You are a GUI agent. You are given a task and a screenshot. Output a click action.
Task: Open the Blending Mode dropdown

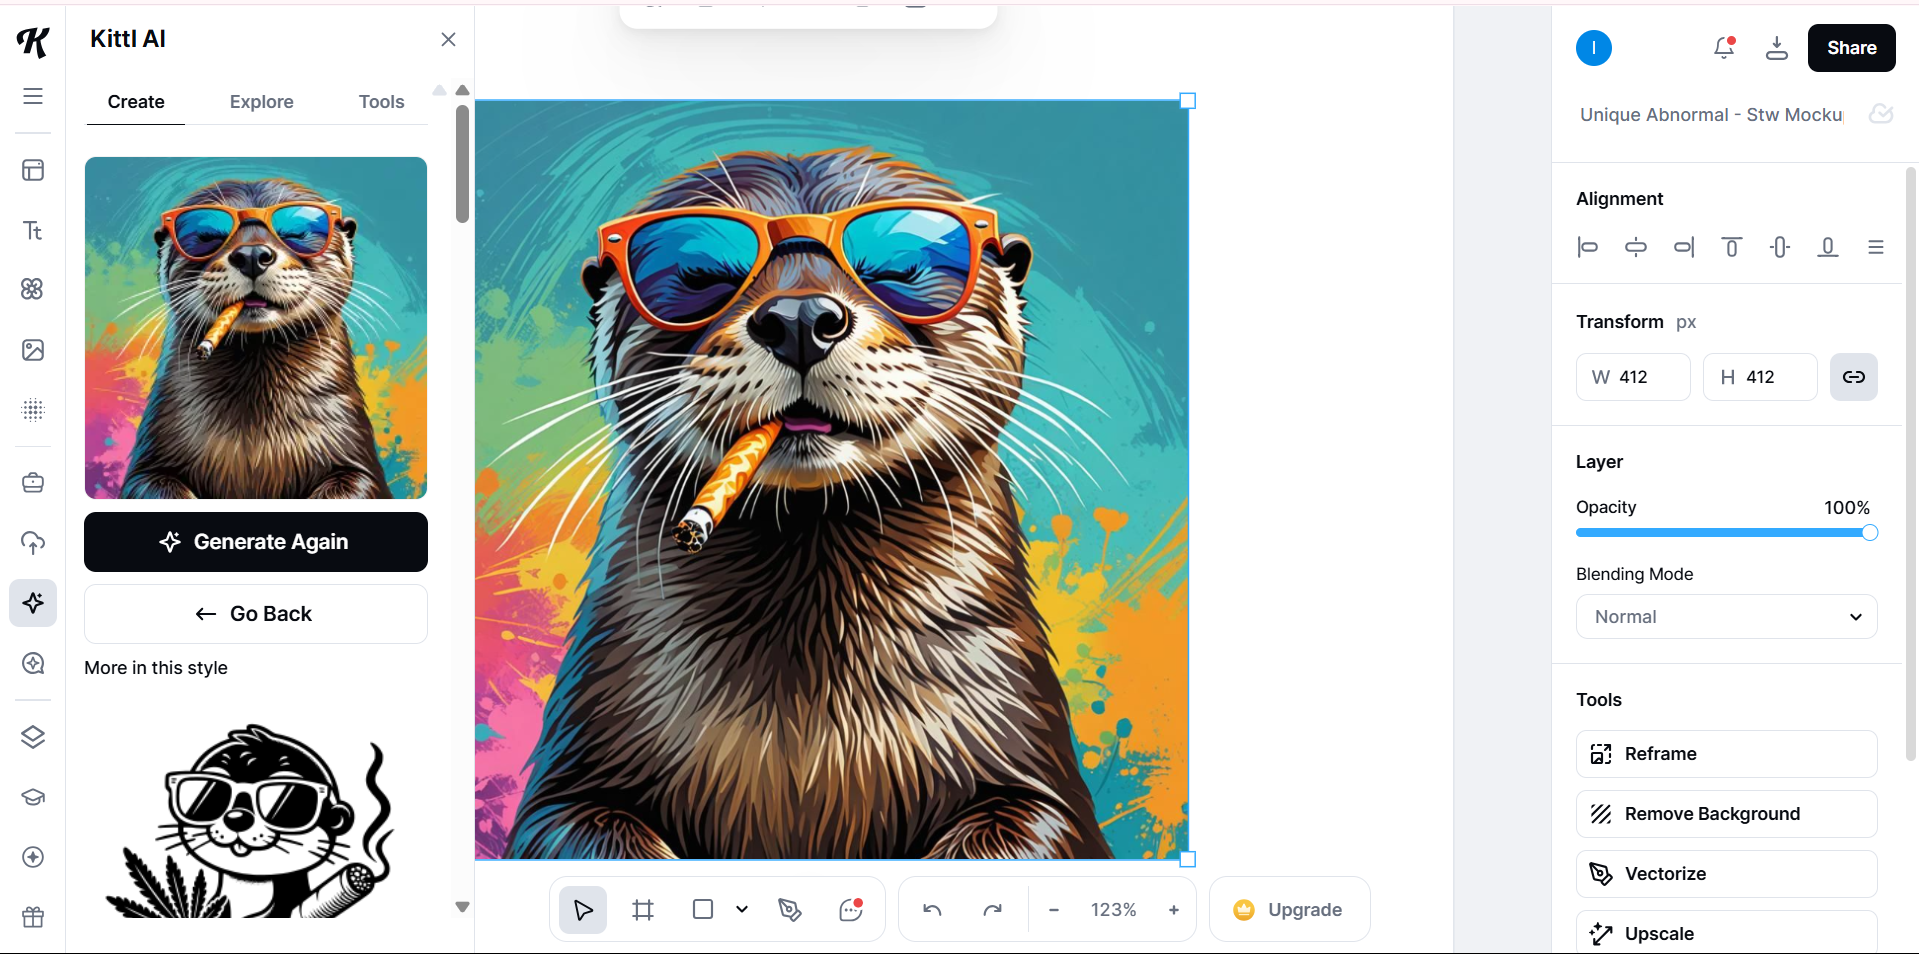click(x=1726, y=616)
